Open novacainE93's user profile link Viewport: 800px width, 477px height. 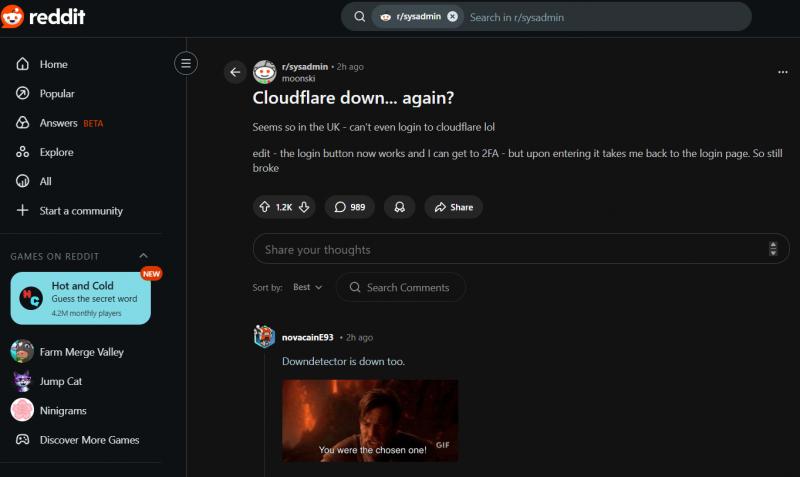(307, 337)
